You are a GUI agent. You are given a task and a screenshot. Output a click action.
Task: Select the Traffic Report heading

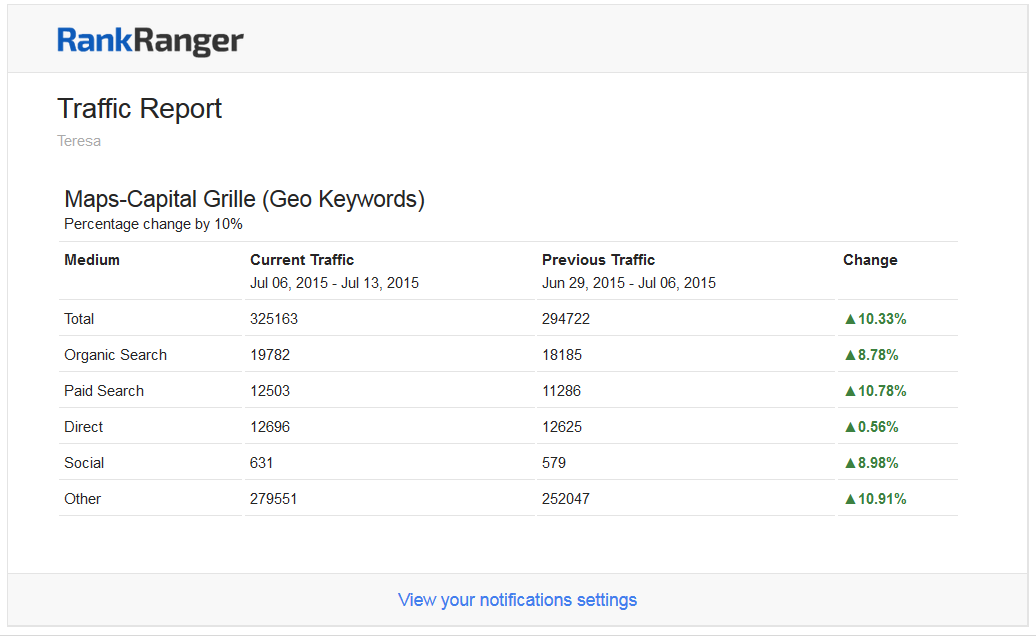139,108
